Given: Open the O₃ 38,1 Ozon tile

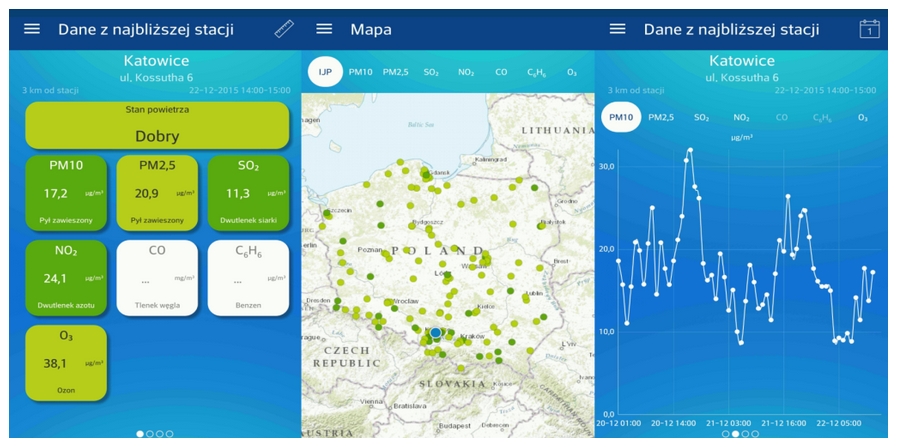Looking at the screenshot, I should 66,363.
